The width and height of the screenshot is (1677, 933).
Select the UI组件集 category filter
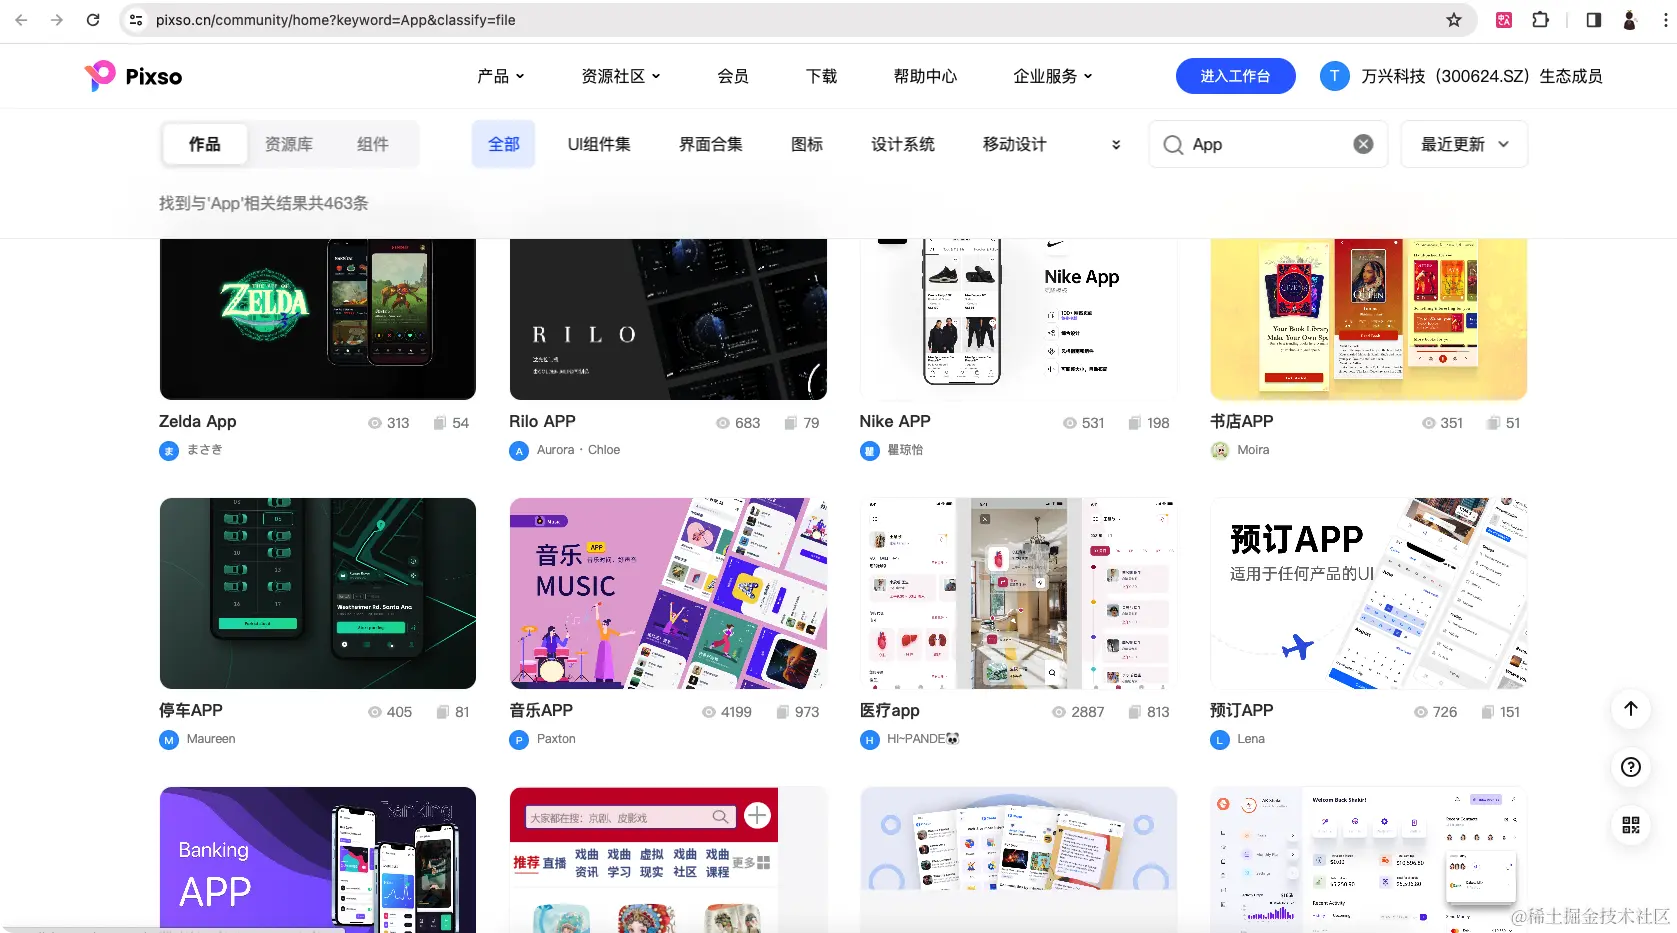click(599, 144)
